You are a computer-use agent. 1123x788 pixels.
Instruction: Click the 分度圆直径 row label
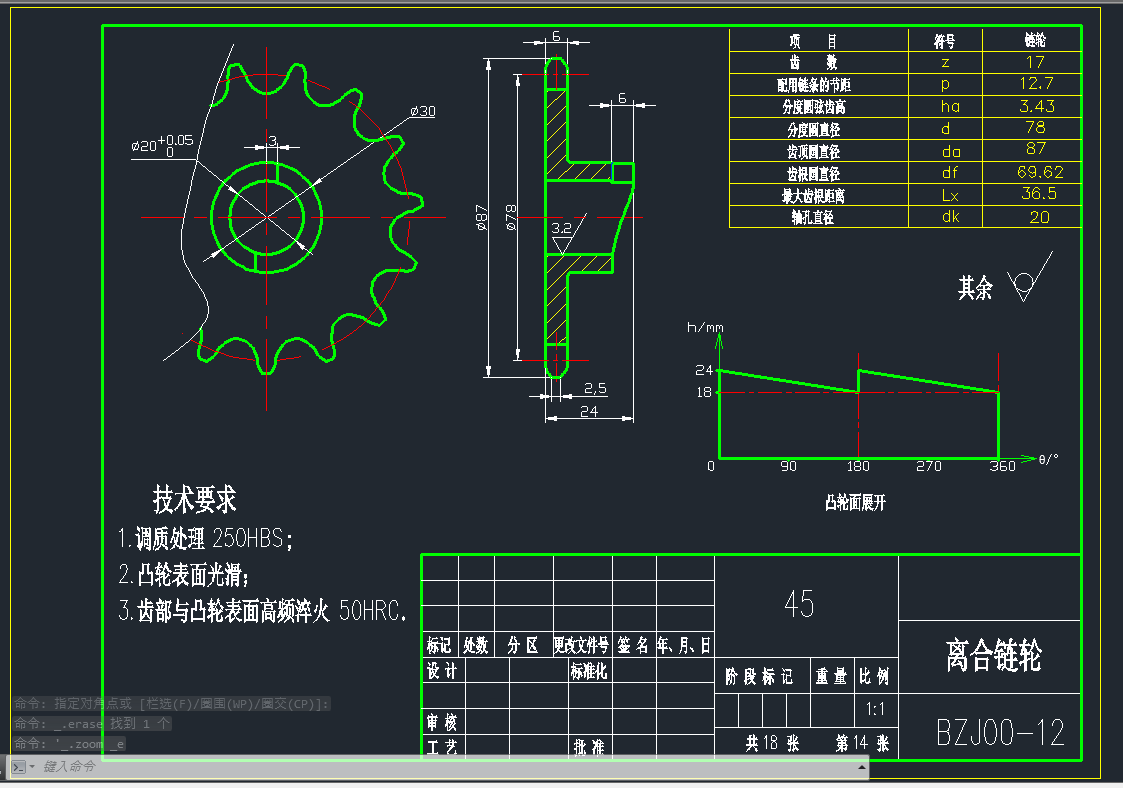(814, 130)
